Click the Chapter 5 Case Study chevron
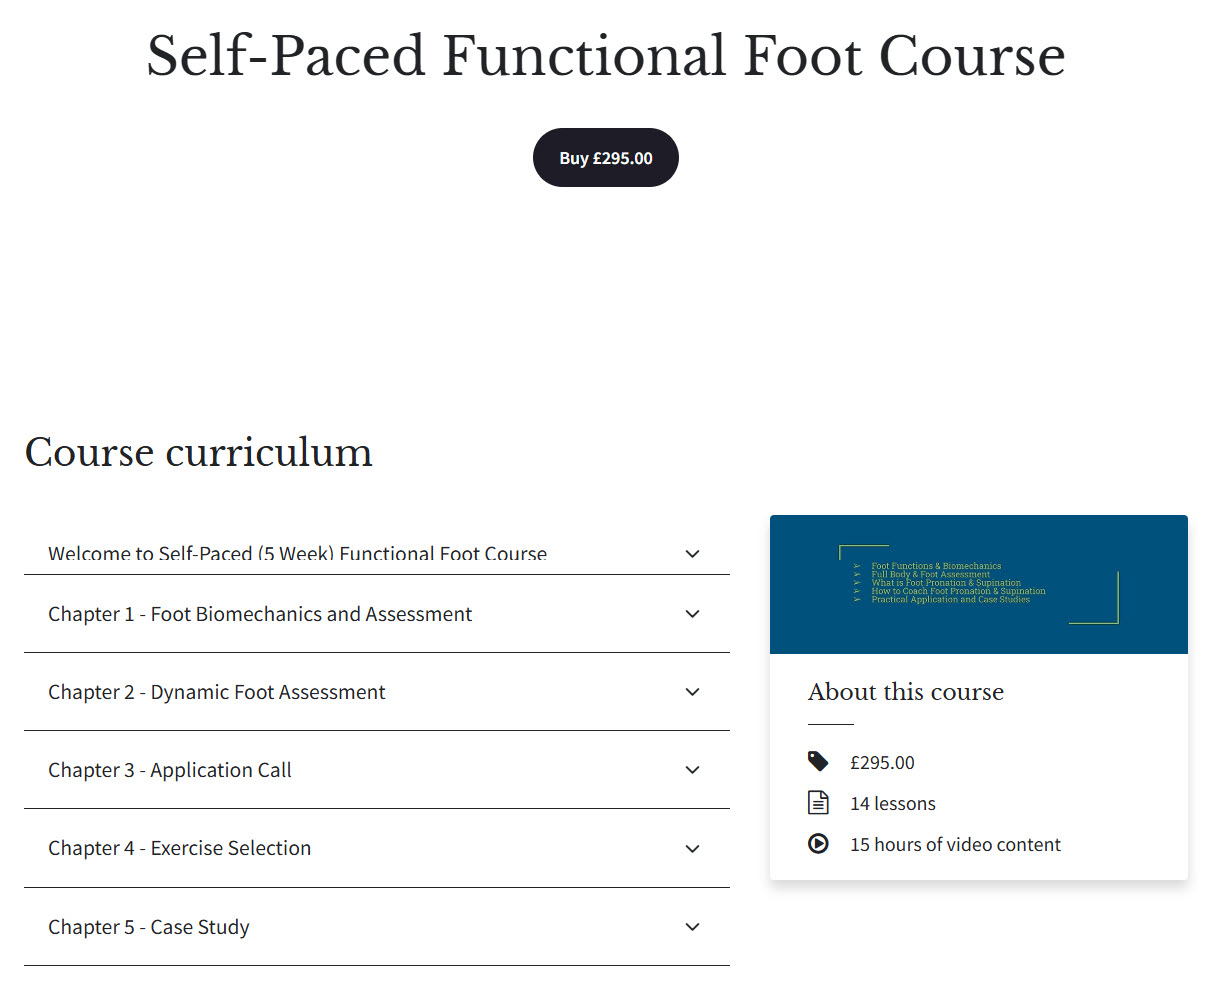1208x987 pixels. 692,927
